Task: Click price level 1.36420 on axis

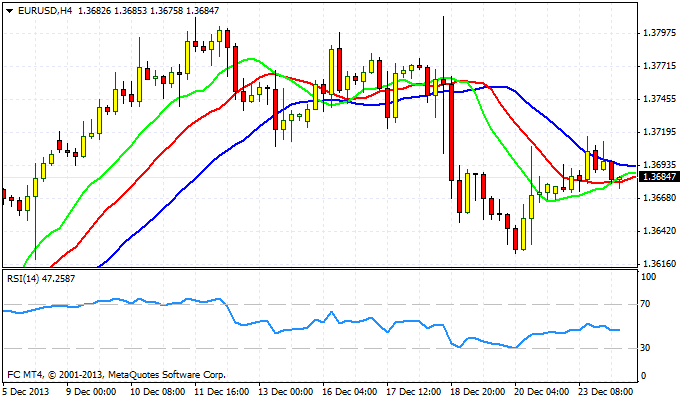Action: point(660,231)
